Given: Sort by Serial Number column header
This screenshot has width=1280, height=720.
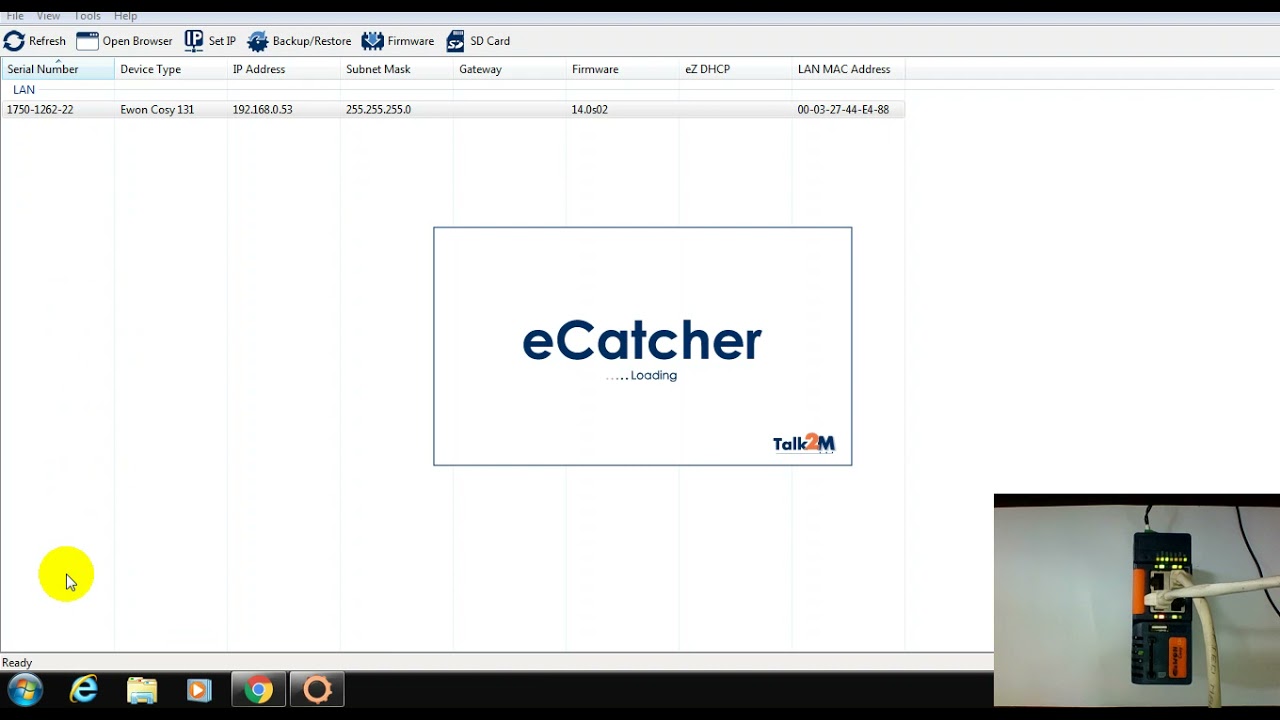Looking at the screenshot, I should [x=58, y=69].
